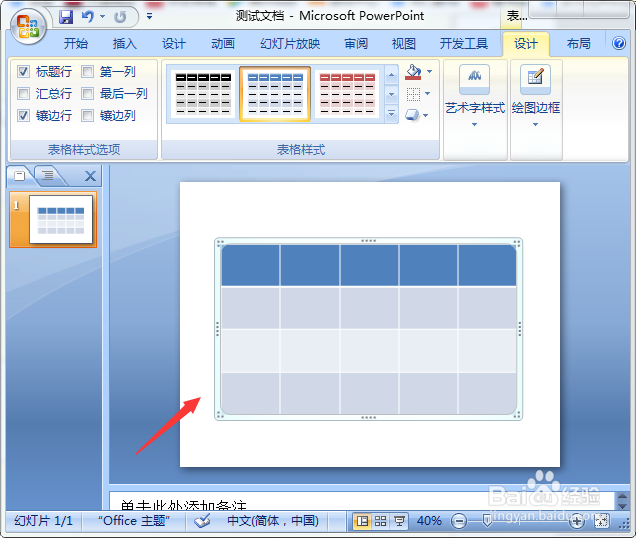Start Slide Show view icon
This screenshot has width=636, height=538.
point(399,521)
